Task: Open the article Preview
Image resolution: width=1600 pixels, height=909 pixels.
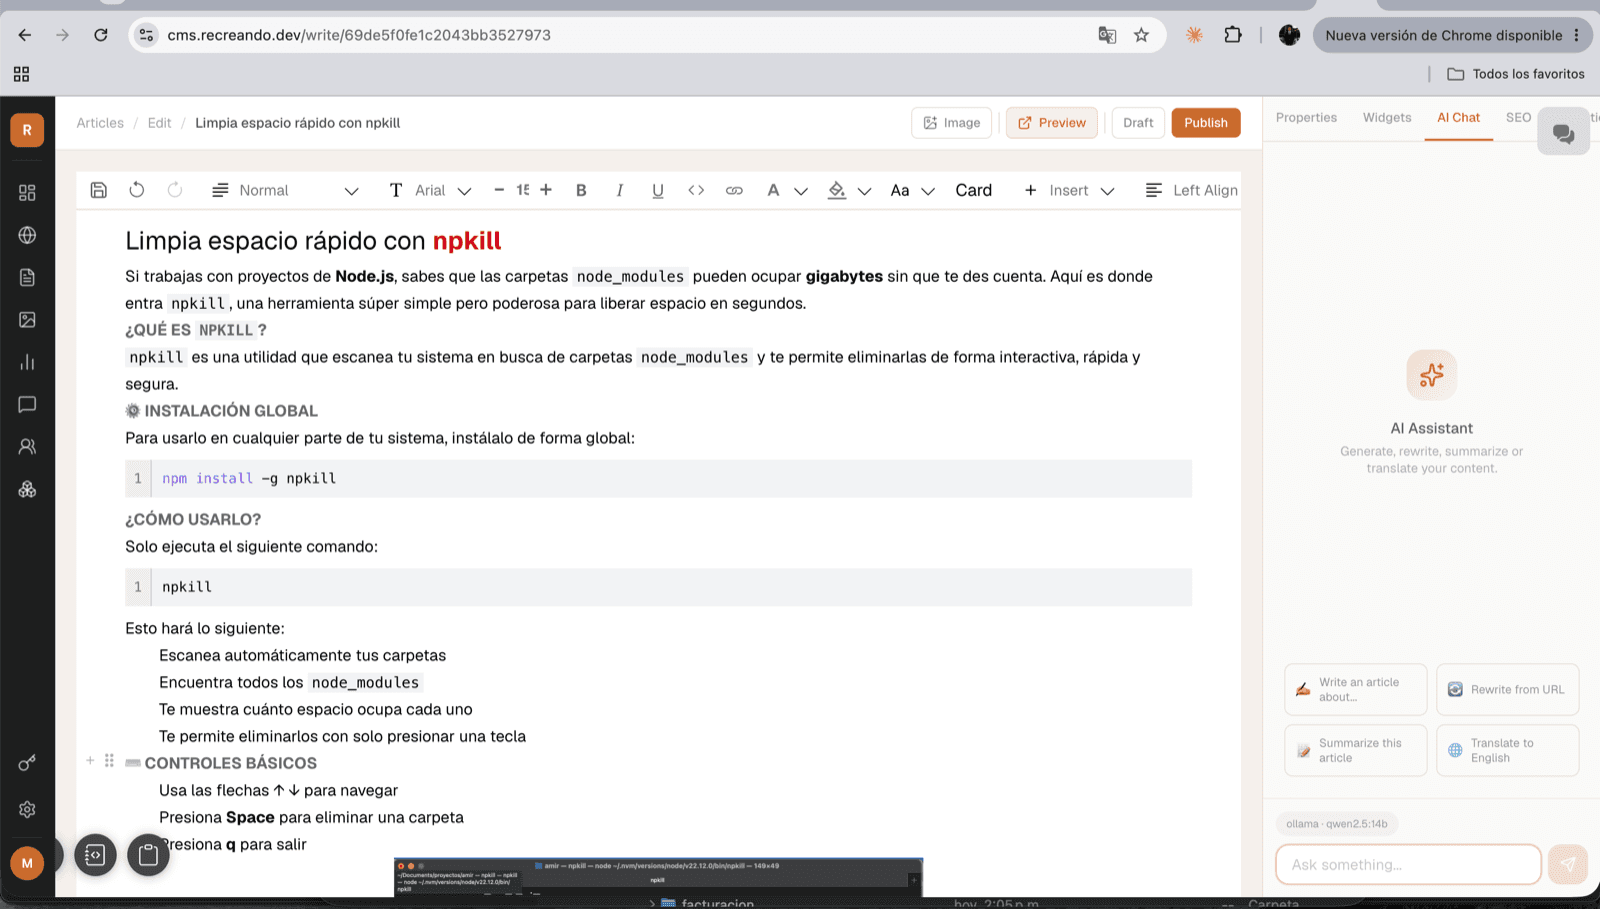Action: point(1052,123)
